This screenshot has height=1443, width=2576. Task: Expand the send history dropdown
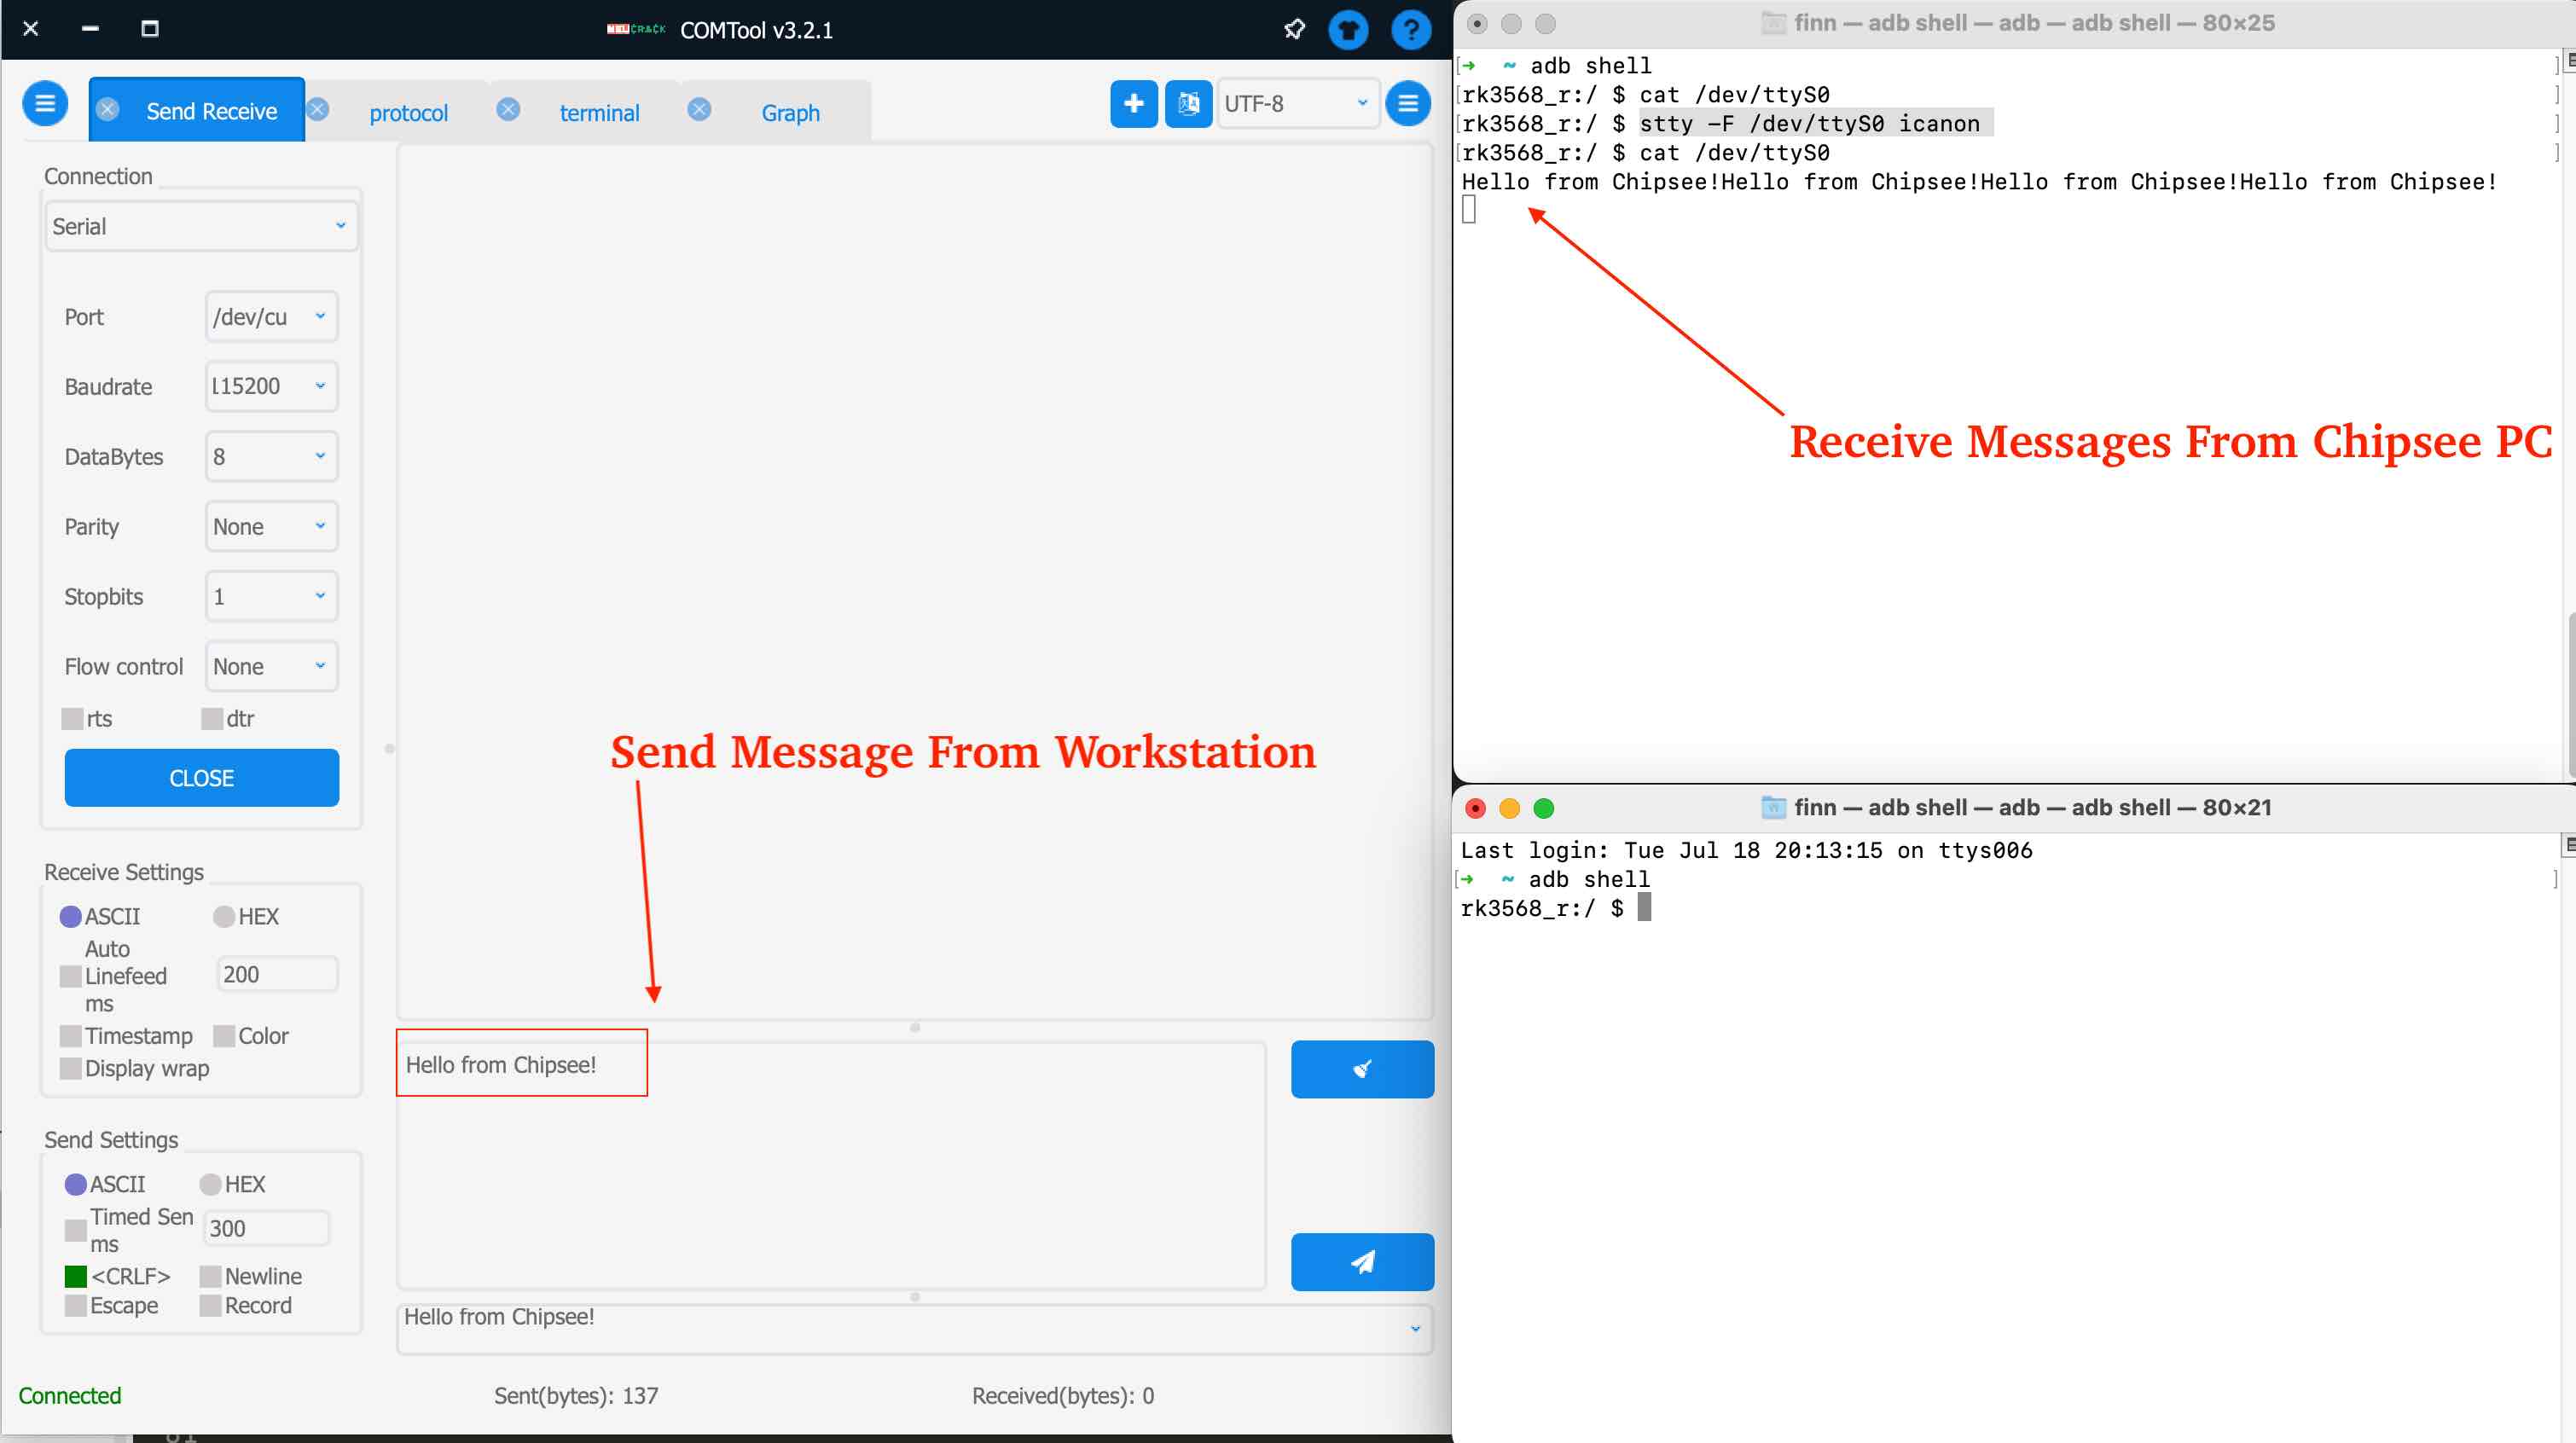pyautogui.click(x=1415, y=1328)
